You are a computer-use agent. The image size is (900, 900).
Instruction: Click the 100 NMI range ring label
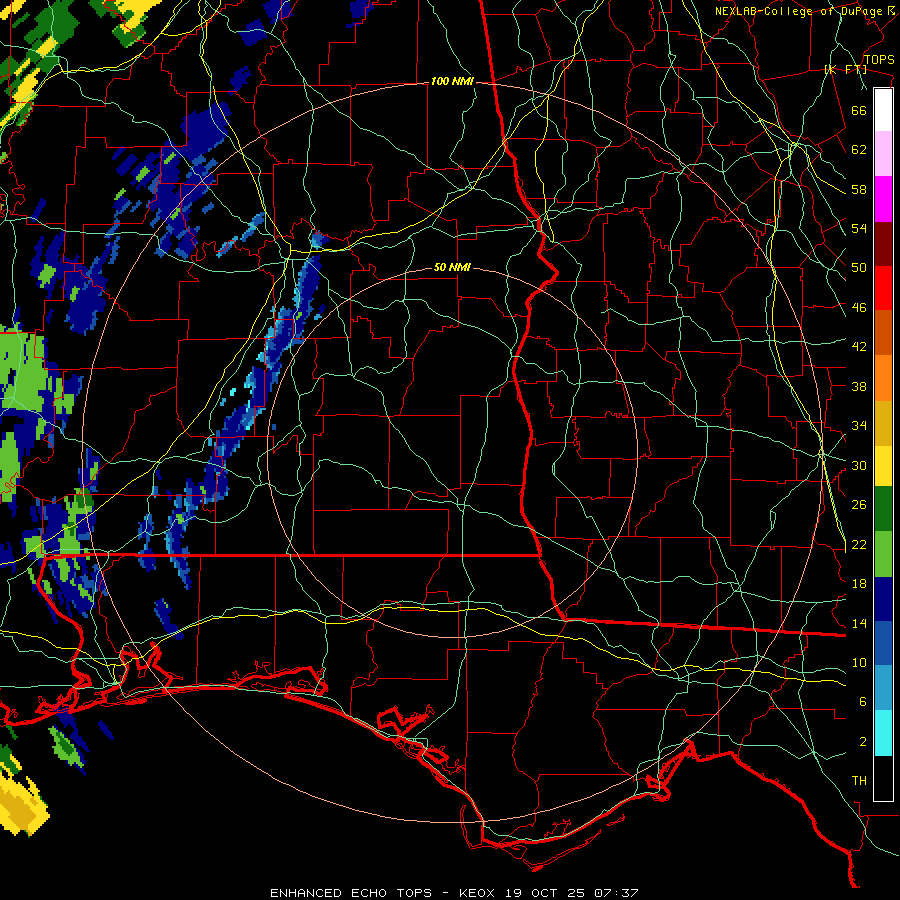[452, 82]
